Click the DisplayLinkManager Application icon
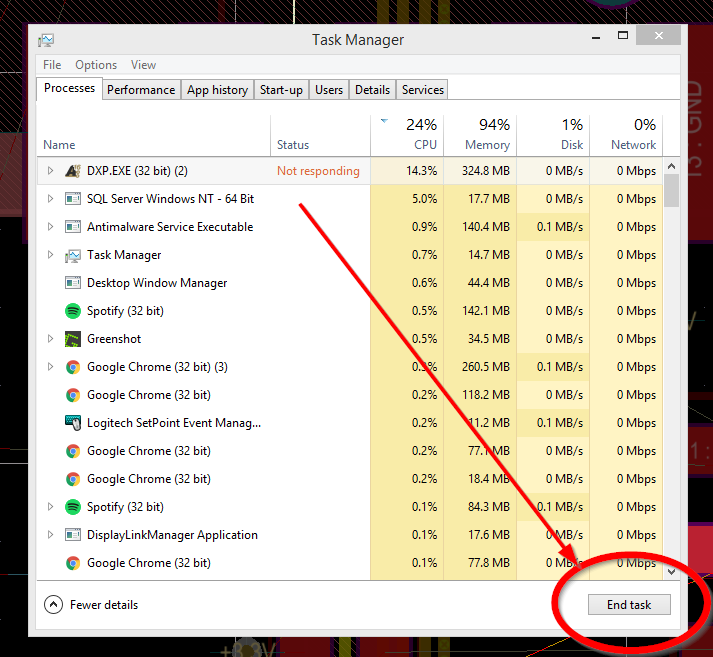The height and width of the screenshot is (657, 713). pos(73,535)
